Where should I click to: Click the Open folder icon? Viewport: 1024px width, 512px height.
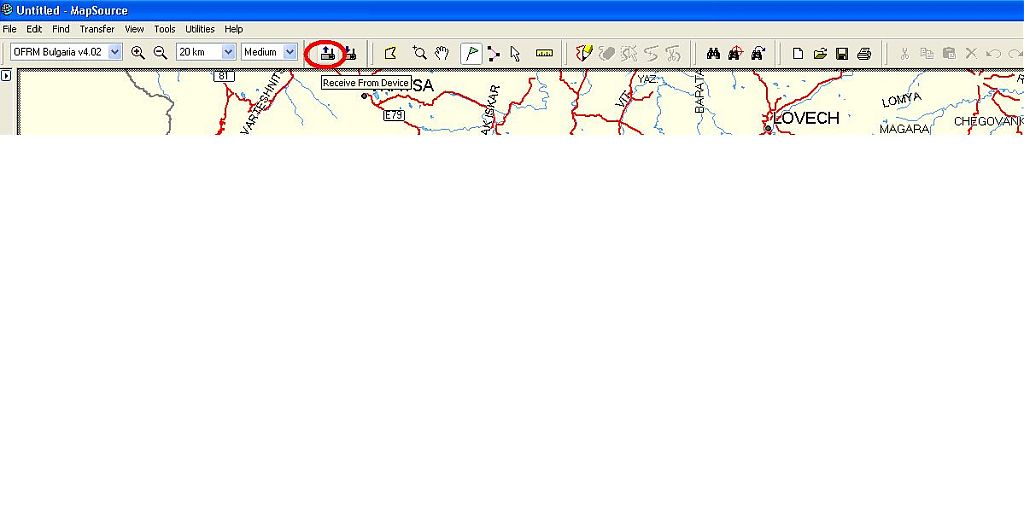click(820, 54)
